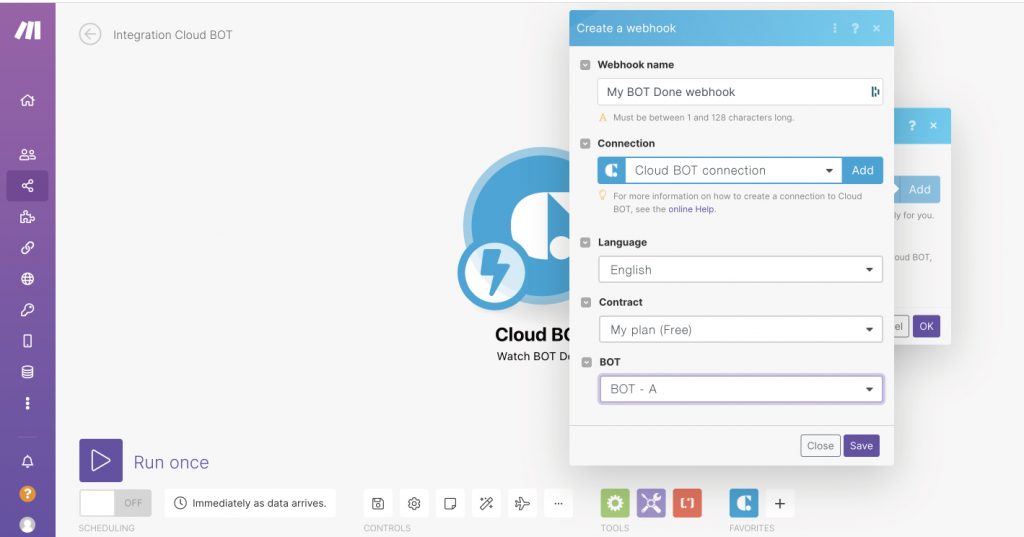Click Explain flow airplane icon
1024x537 pixels.
pos(522,503)
